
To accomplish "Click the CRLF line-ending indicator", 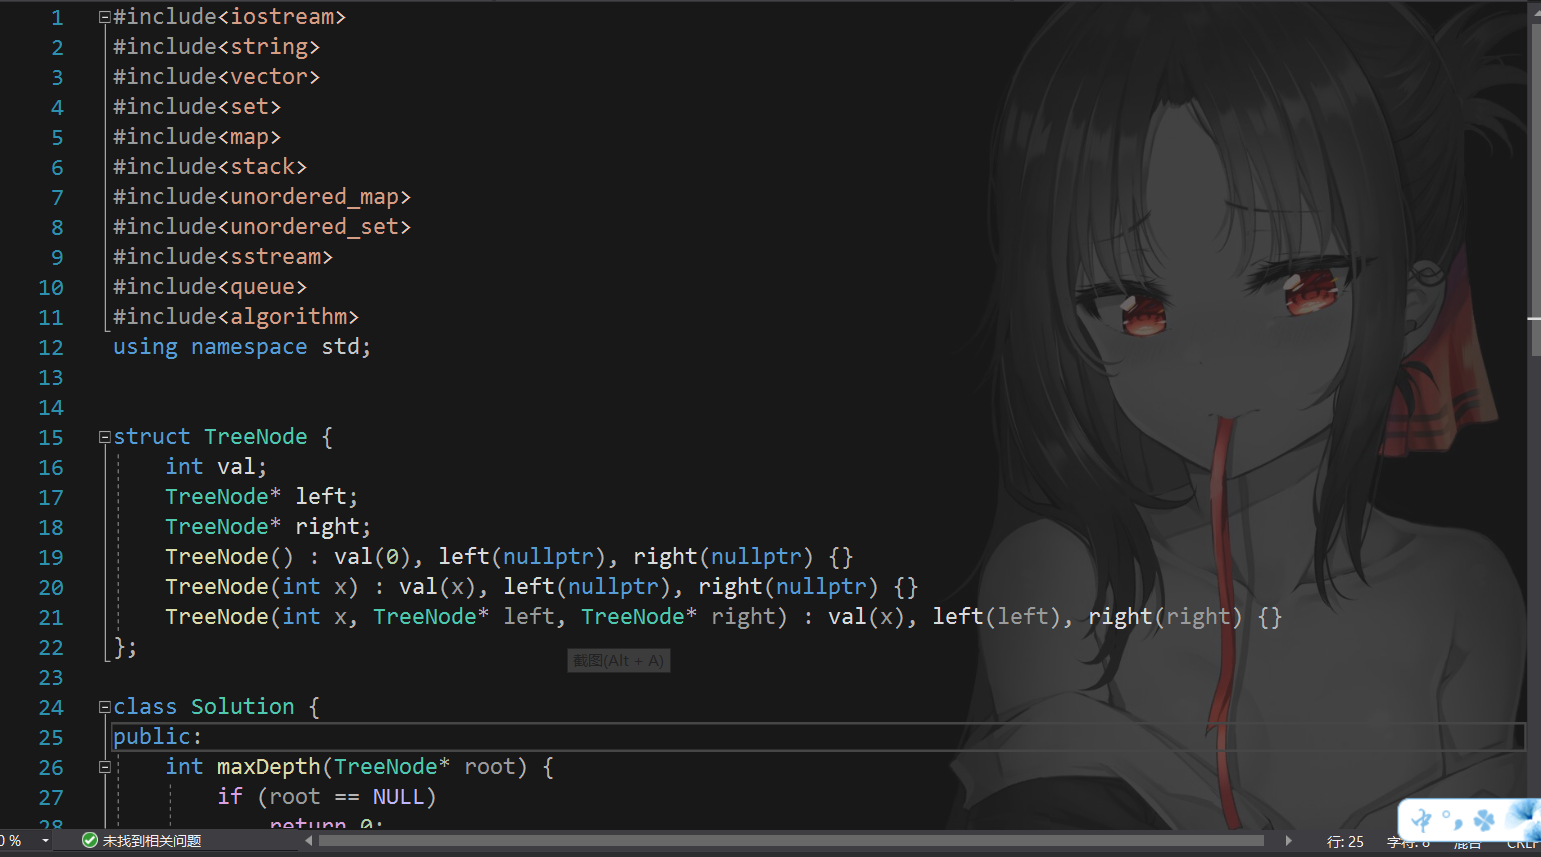I will point(1522,843).
